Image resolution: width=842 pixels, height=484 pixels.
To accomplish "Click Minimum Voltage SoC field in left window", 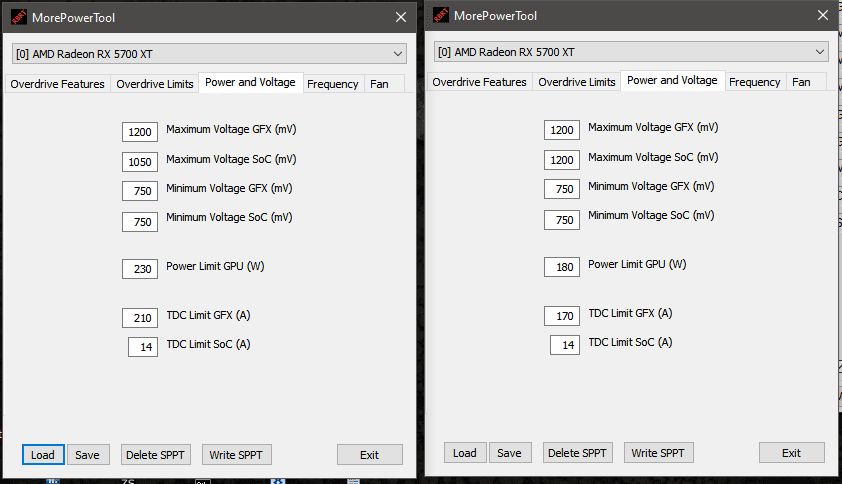I will 140,222.
